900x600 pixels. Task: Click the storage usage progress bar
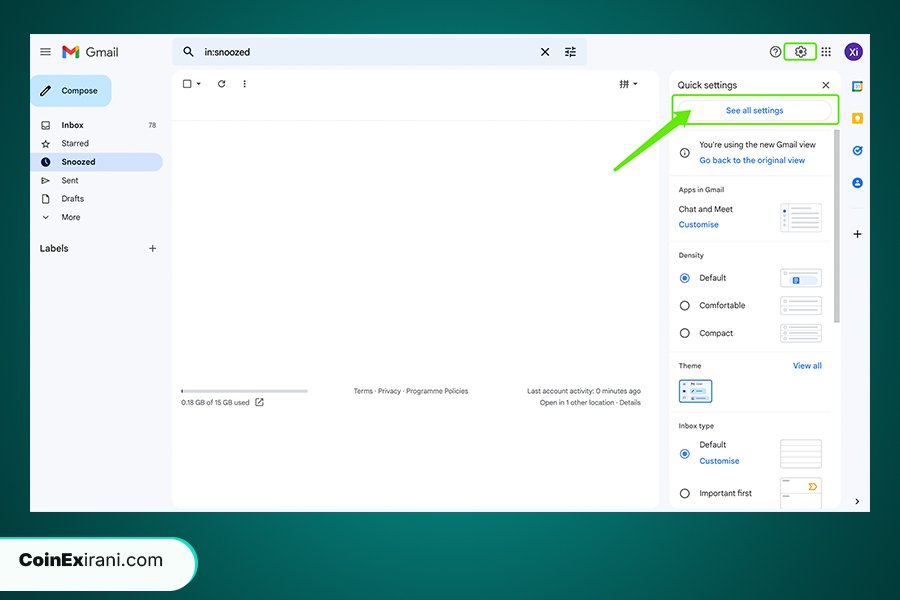(x=245, y=391)
